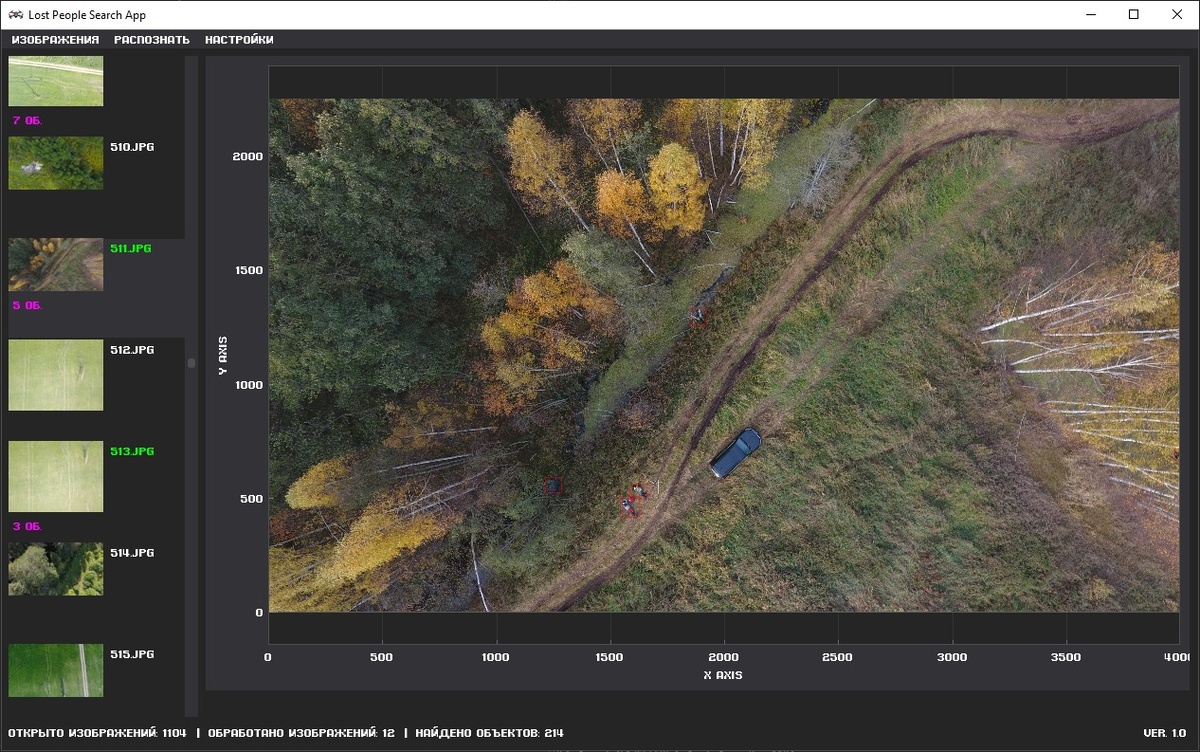This screenshot has width=1200, height=752.
Task: Click the 512.JPG file name
Action: (x=132, y=350)
